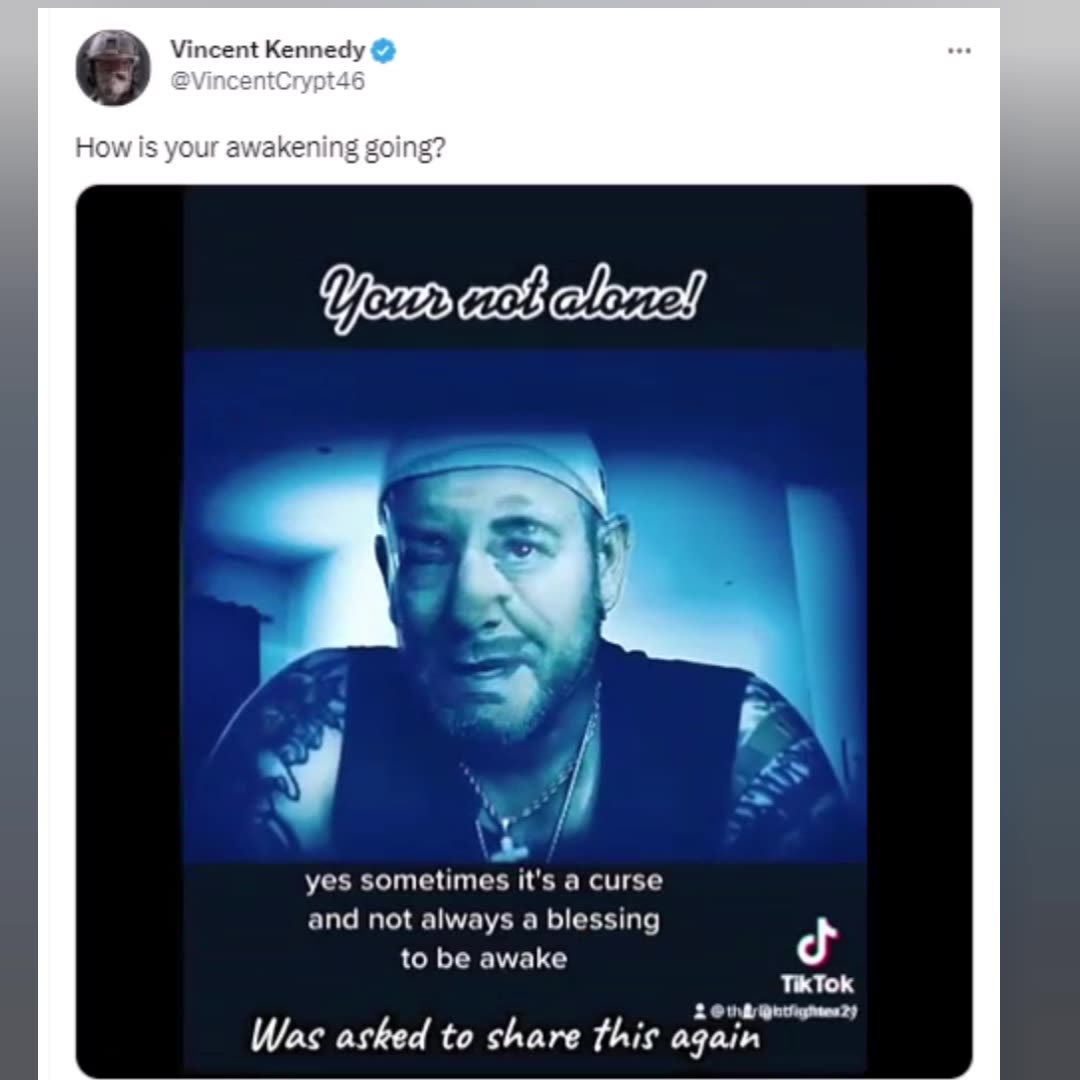Click the "Your not alone!" title text
Screen dimensions: 1080x1080
click(x=512, y=296)
